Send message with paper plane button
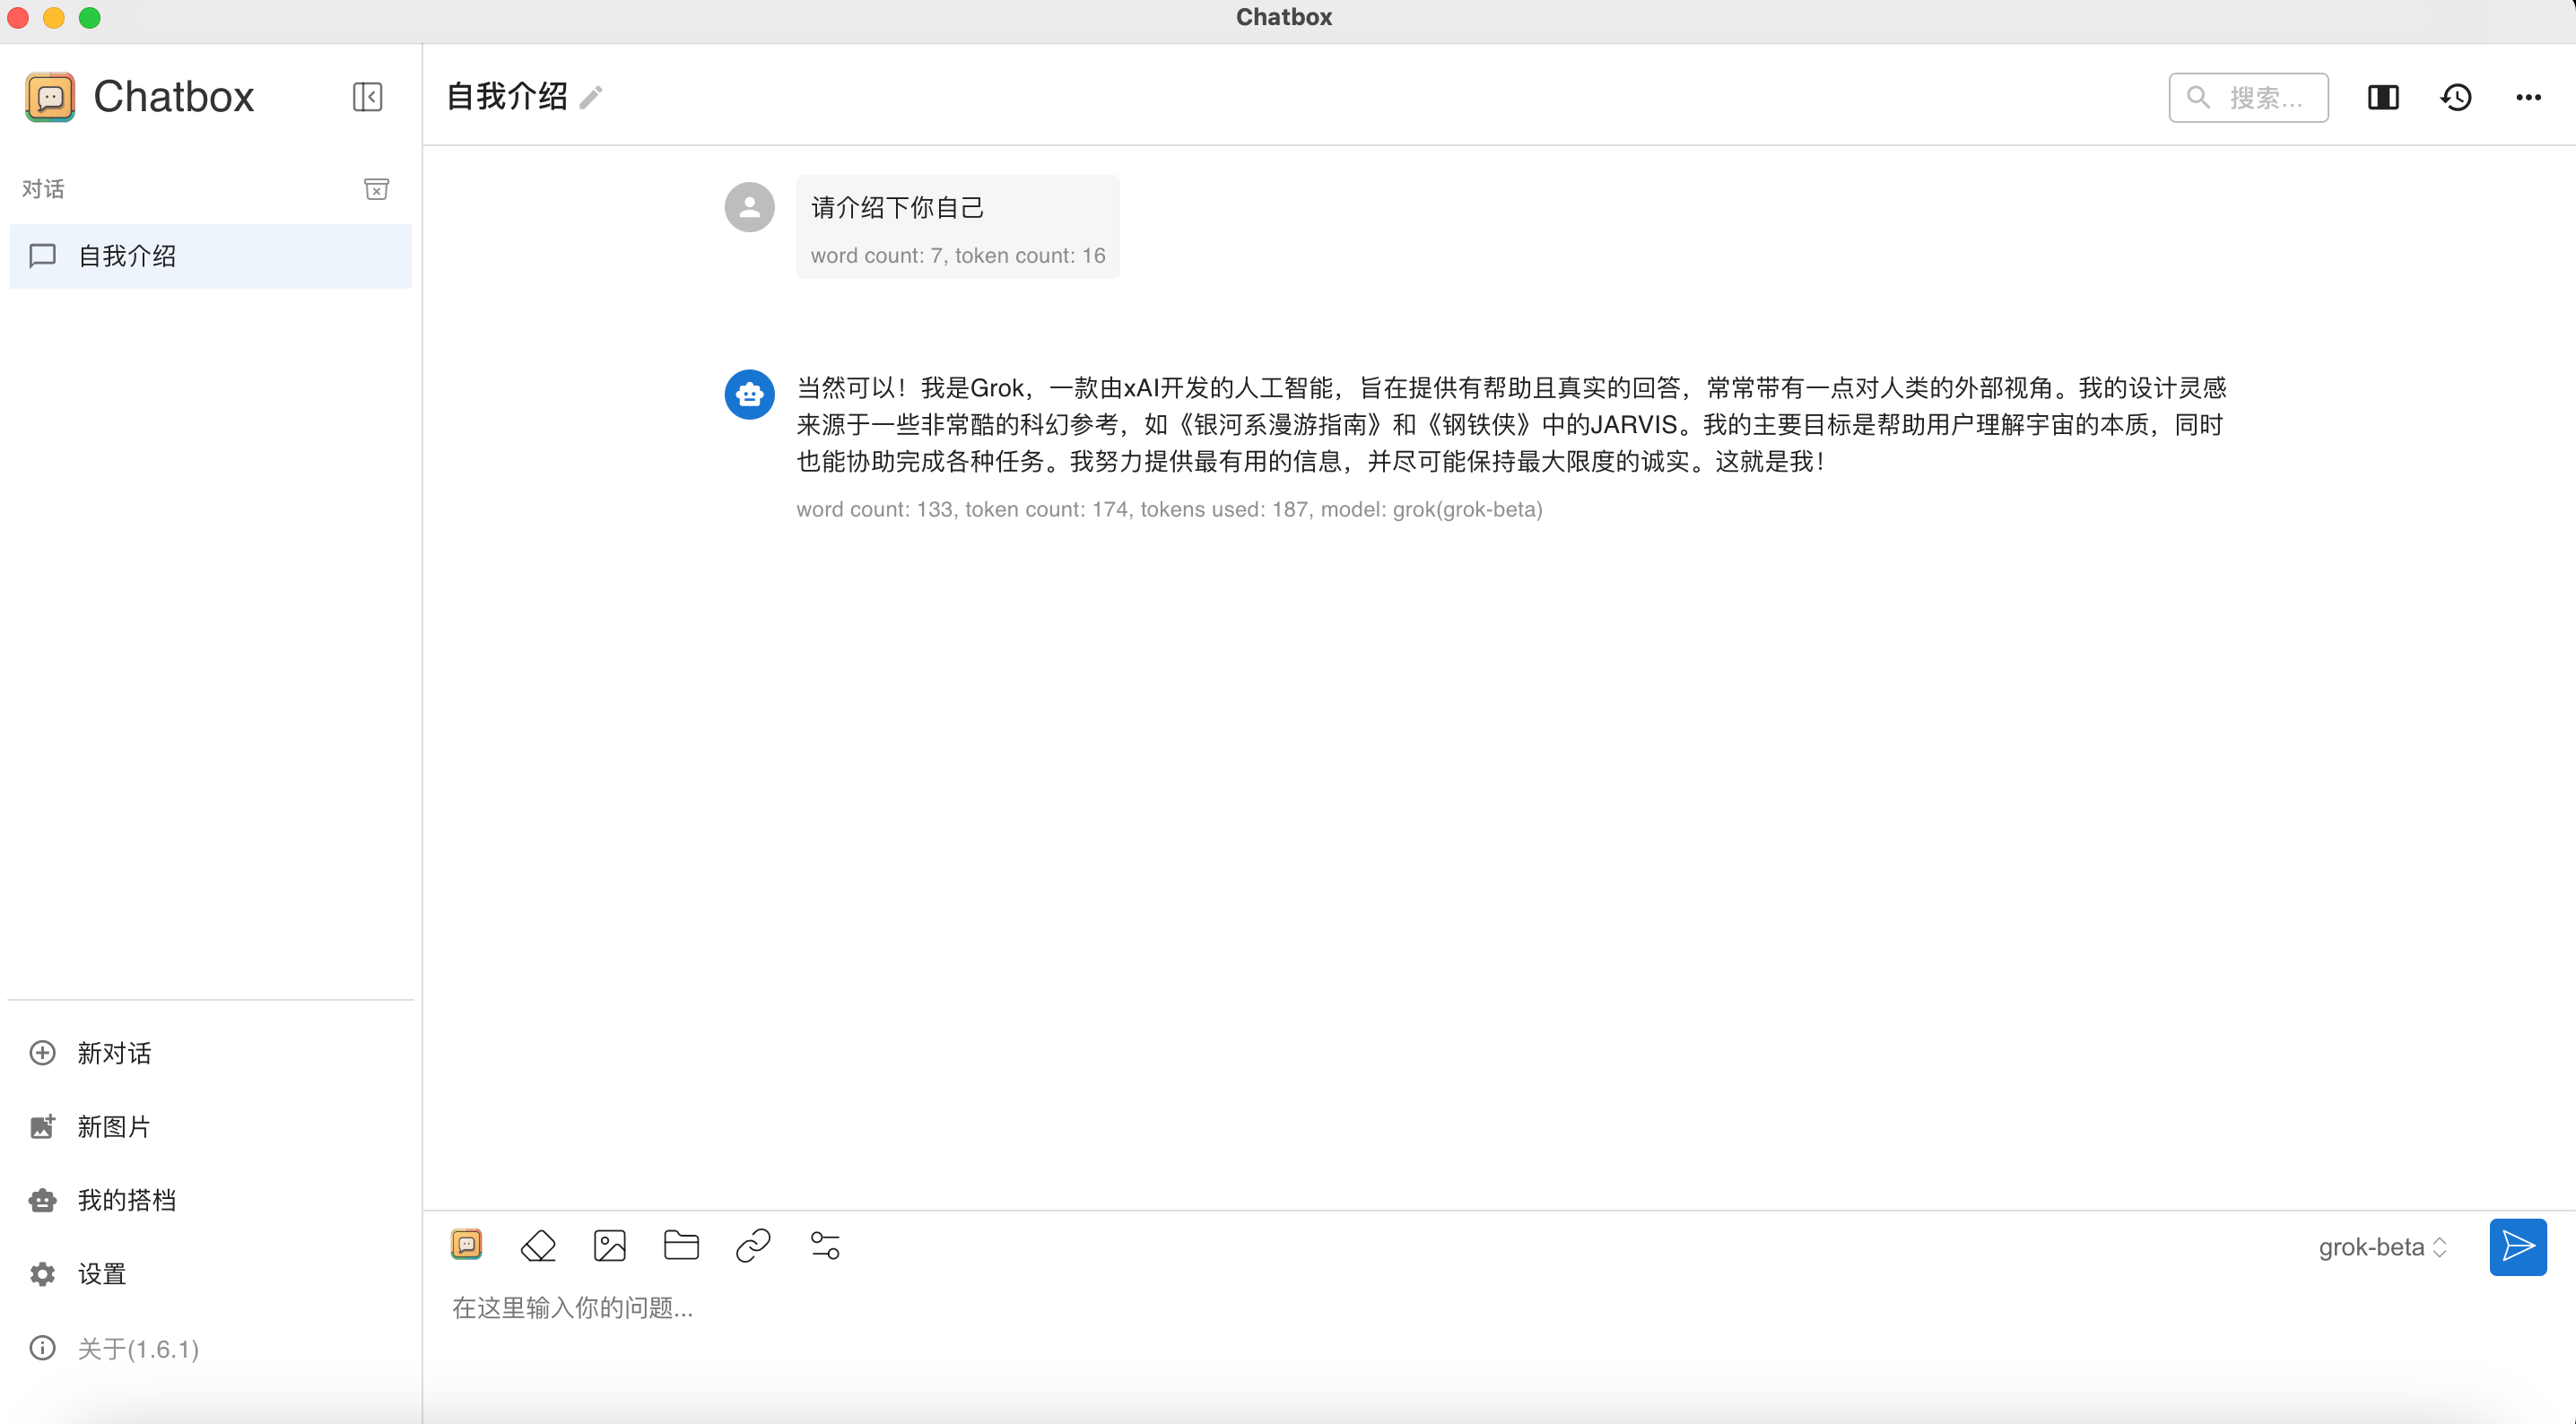 pyautogui.click(x=2517, y=1246)
